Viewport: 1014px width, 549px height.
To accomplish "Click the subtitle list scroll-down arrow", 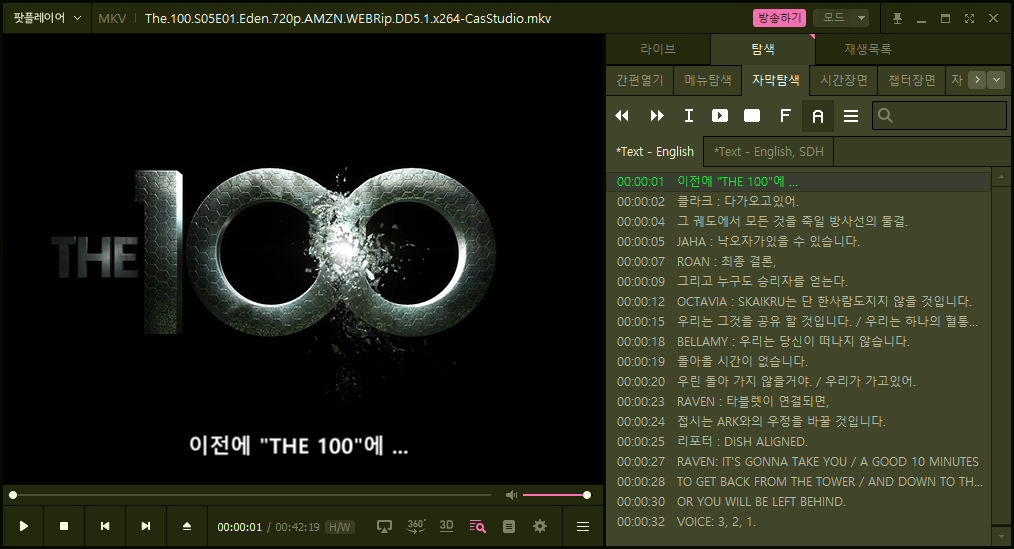I will pos(999,536).
